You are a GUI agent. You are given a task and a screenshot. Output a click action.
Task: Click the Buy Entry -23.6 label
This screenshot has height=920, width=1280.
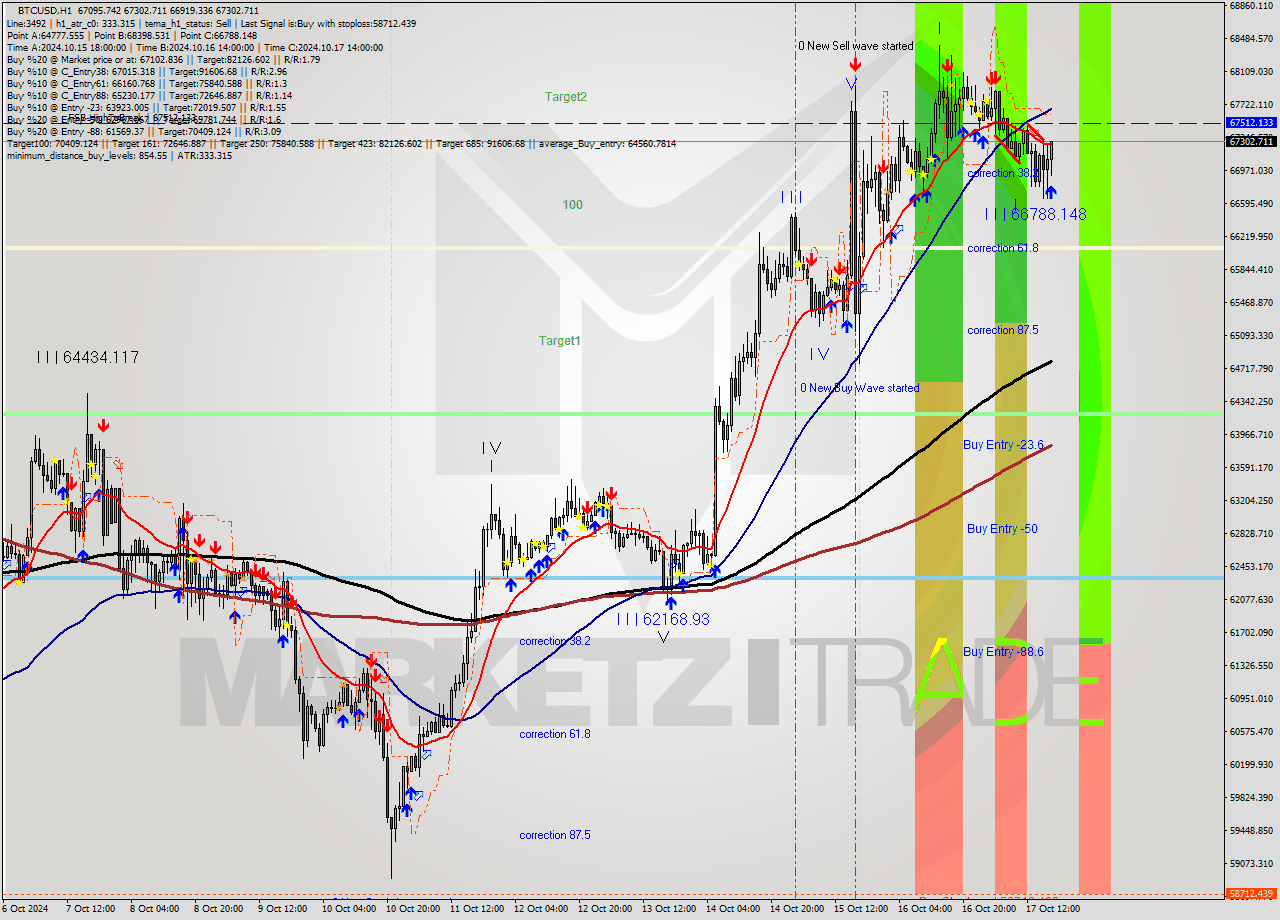pos(1004,445)
